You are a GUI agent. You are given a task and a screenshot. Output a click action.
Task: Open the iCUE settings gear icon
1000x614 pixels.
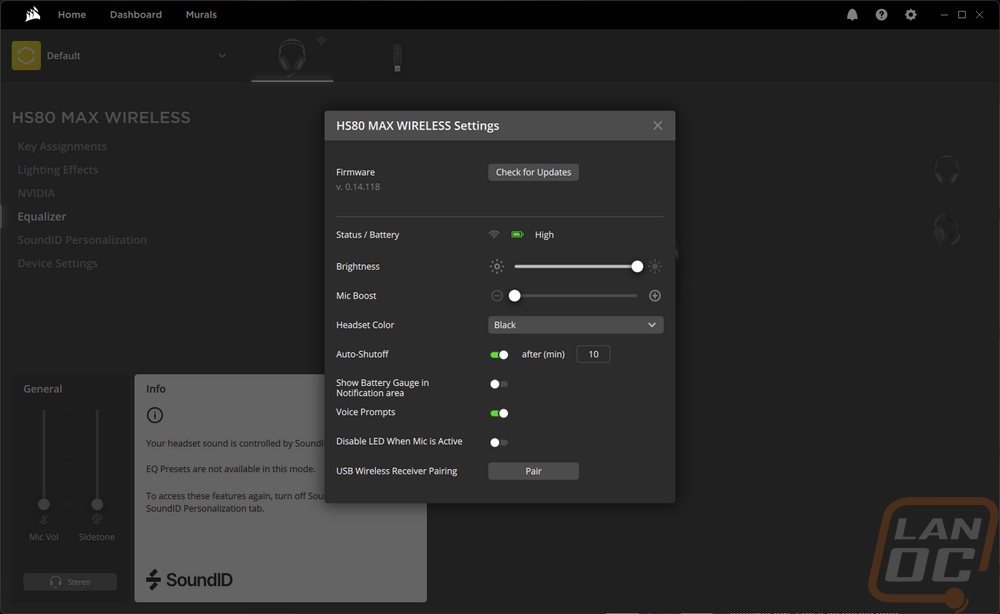911,15
